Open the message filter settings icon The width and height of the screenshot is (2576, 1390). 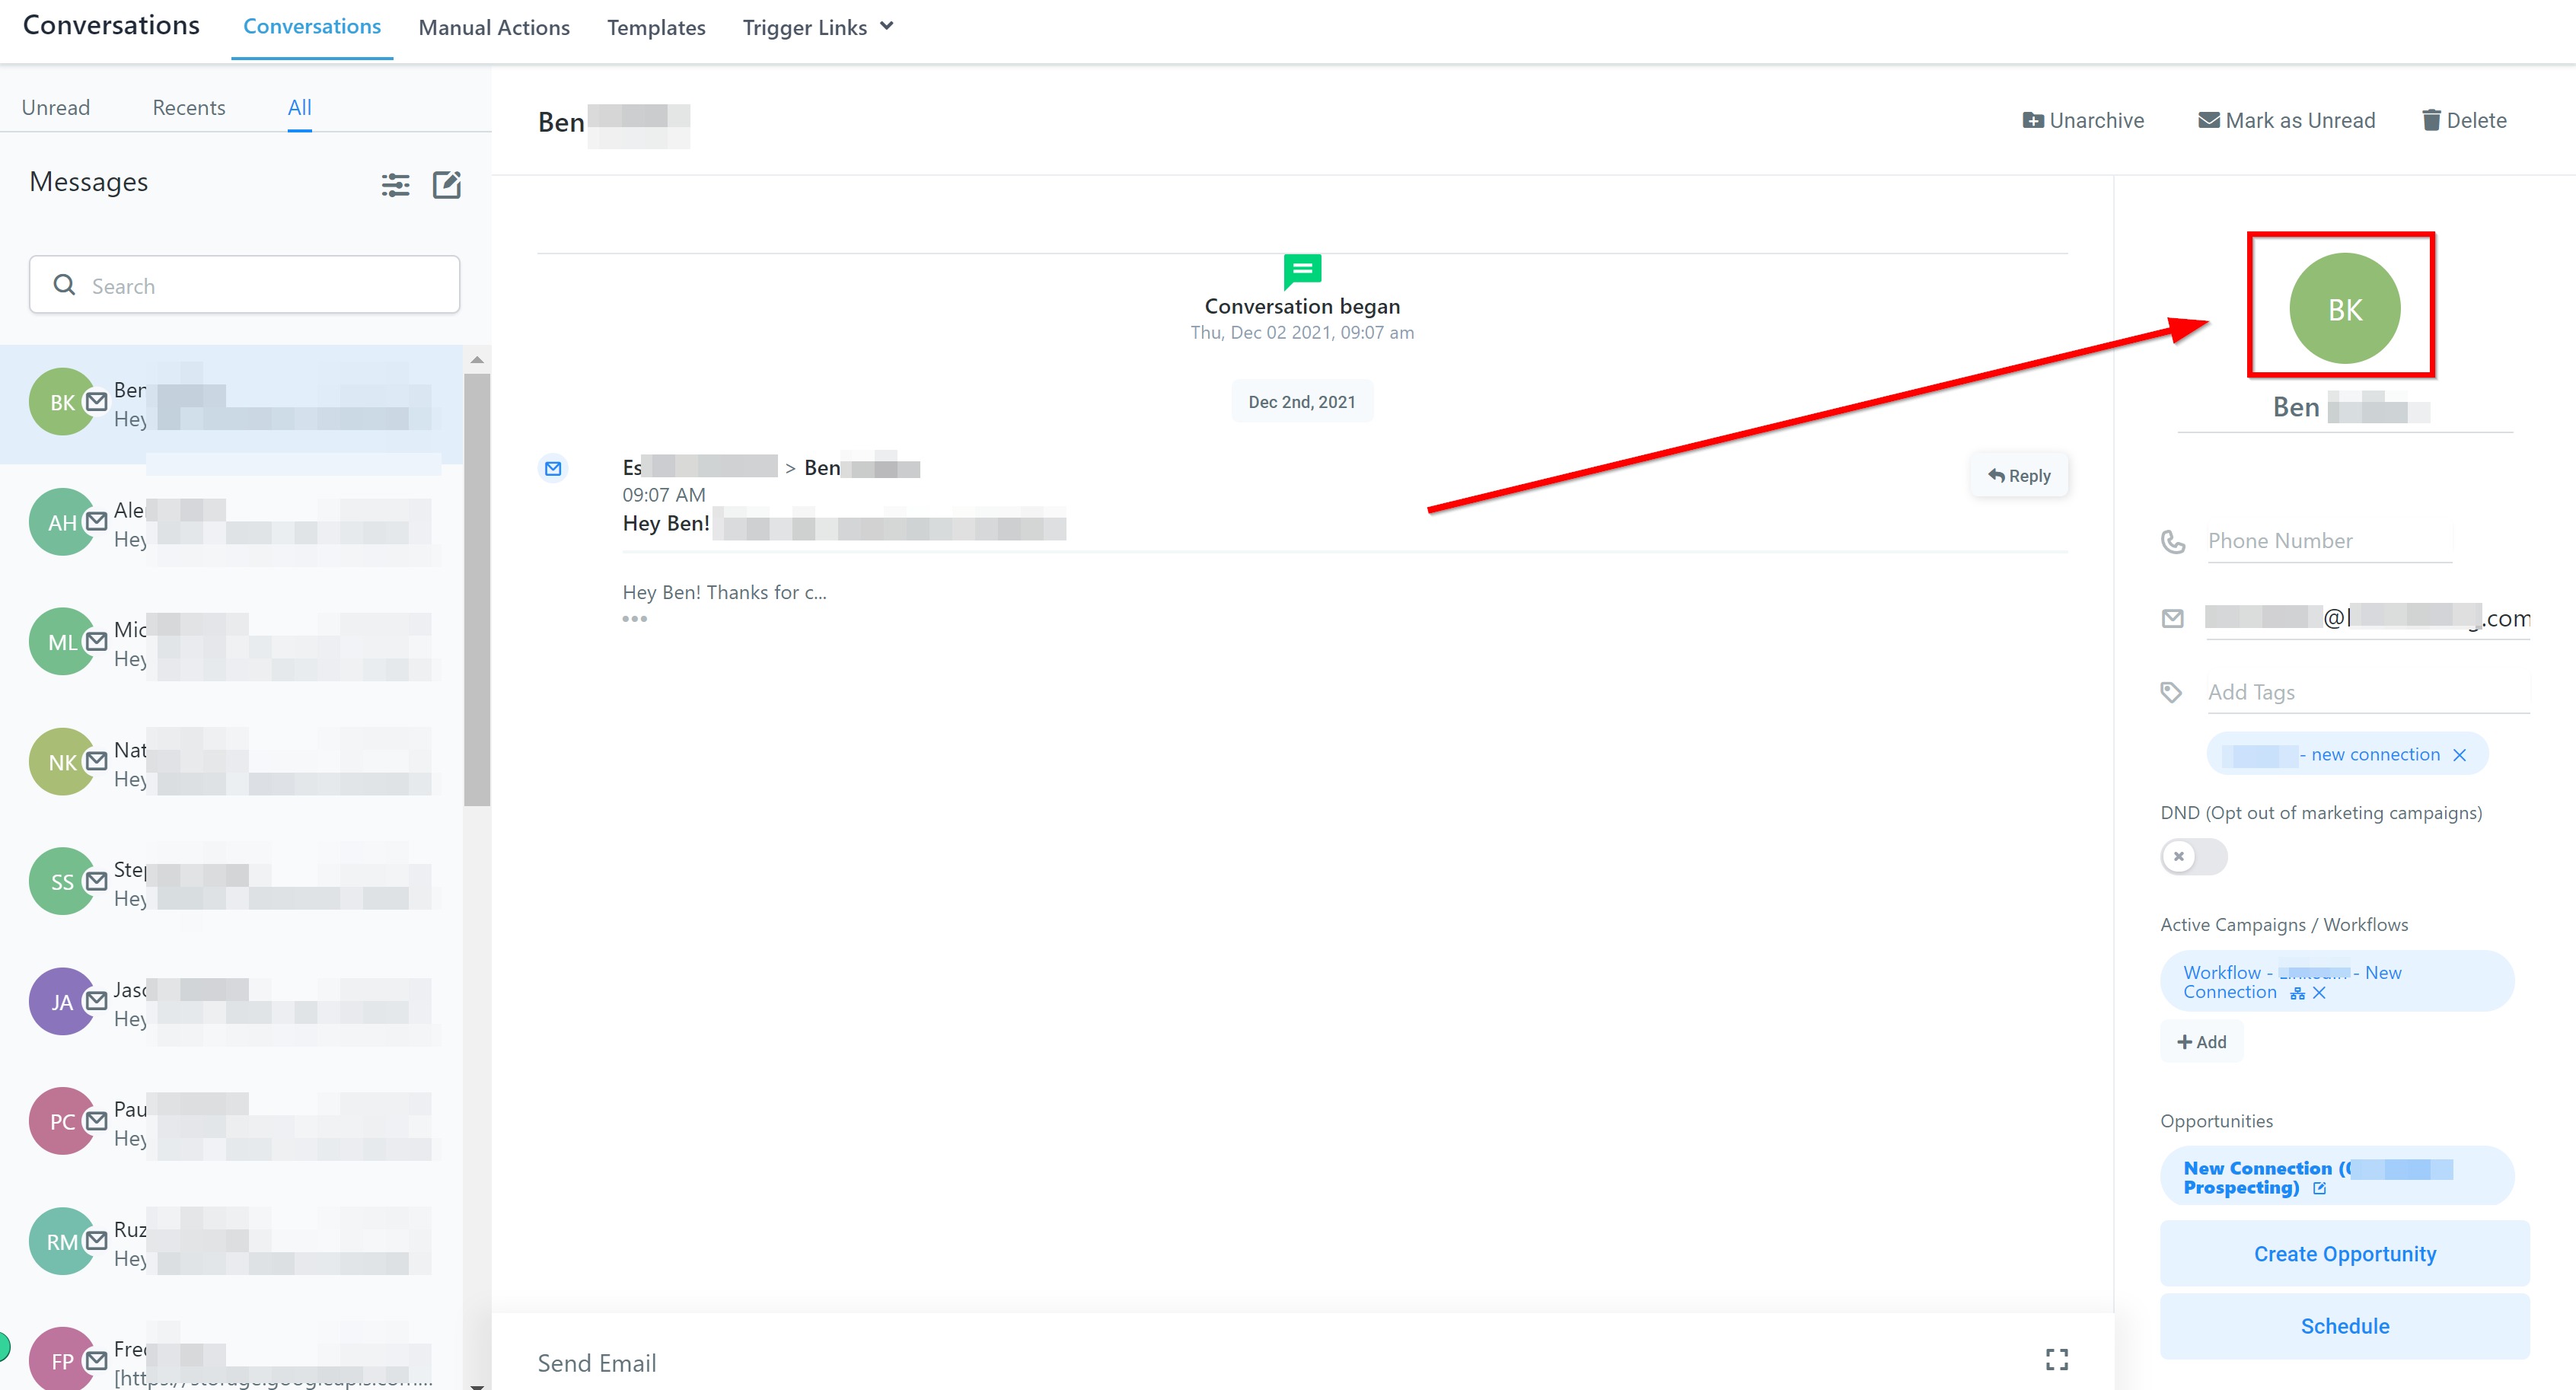(x=395, y=184)
